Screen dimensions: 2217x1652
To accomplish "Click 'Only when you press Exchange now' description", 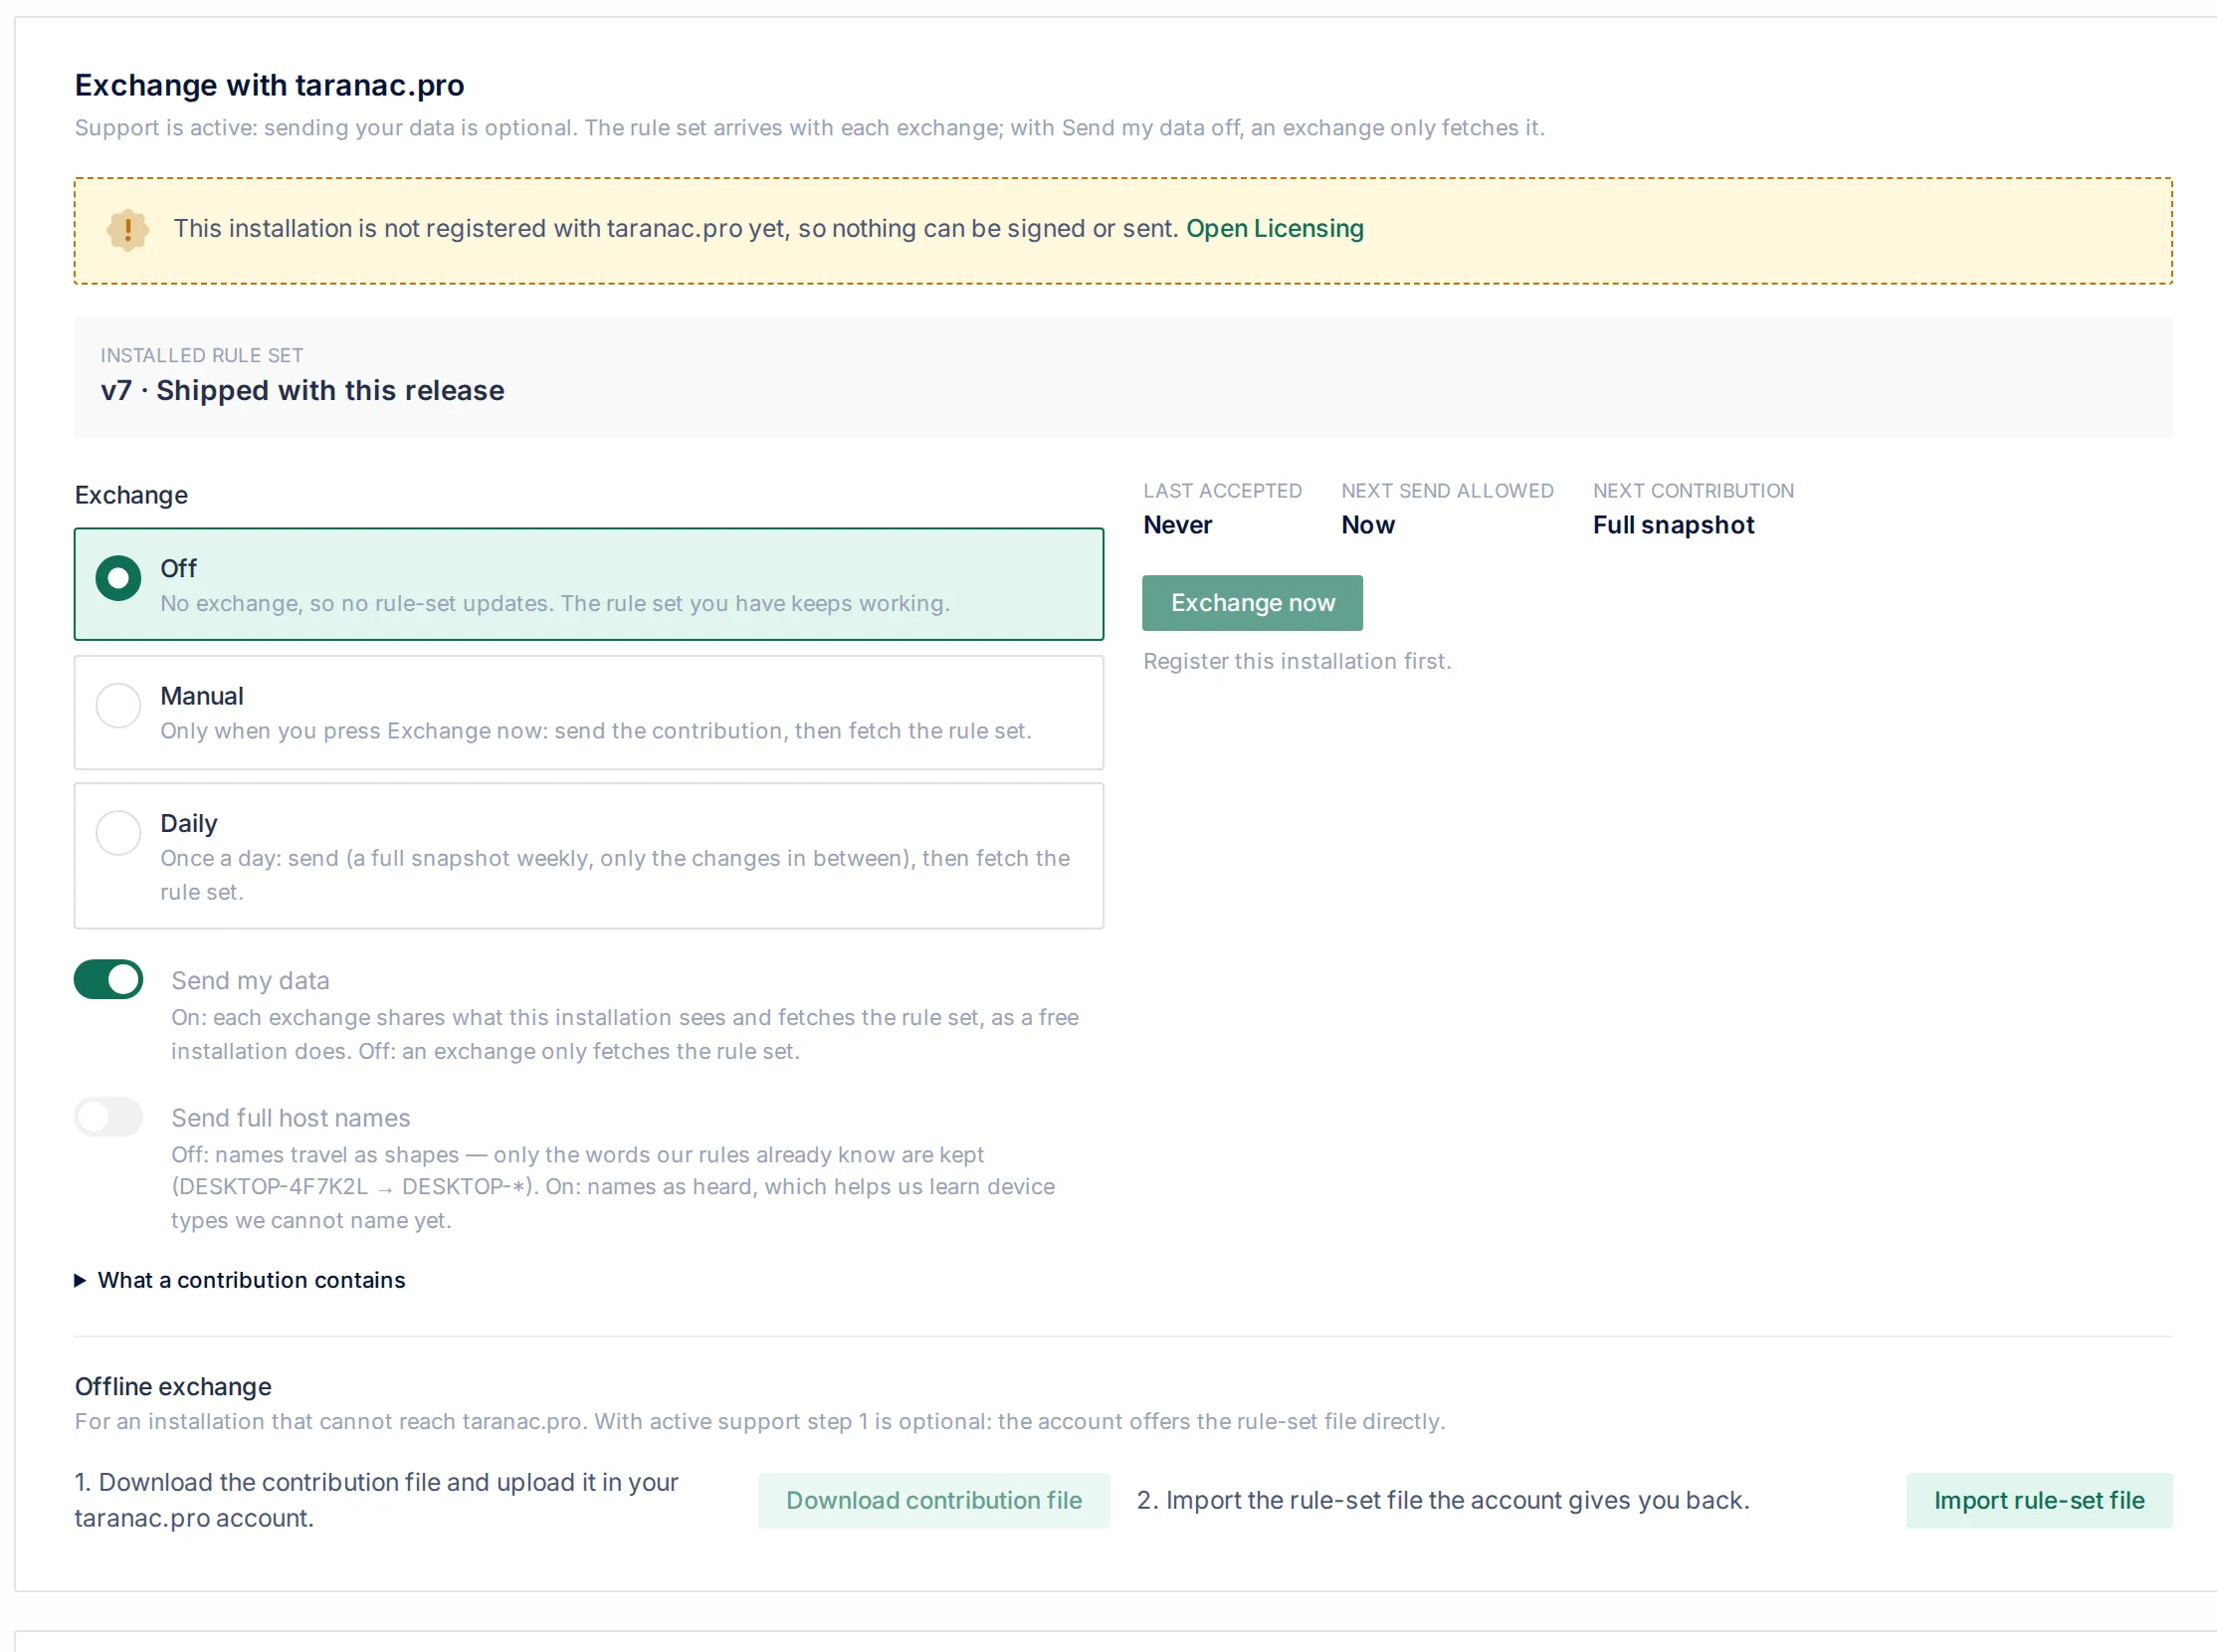I will [596, 731].
